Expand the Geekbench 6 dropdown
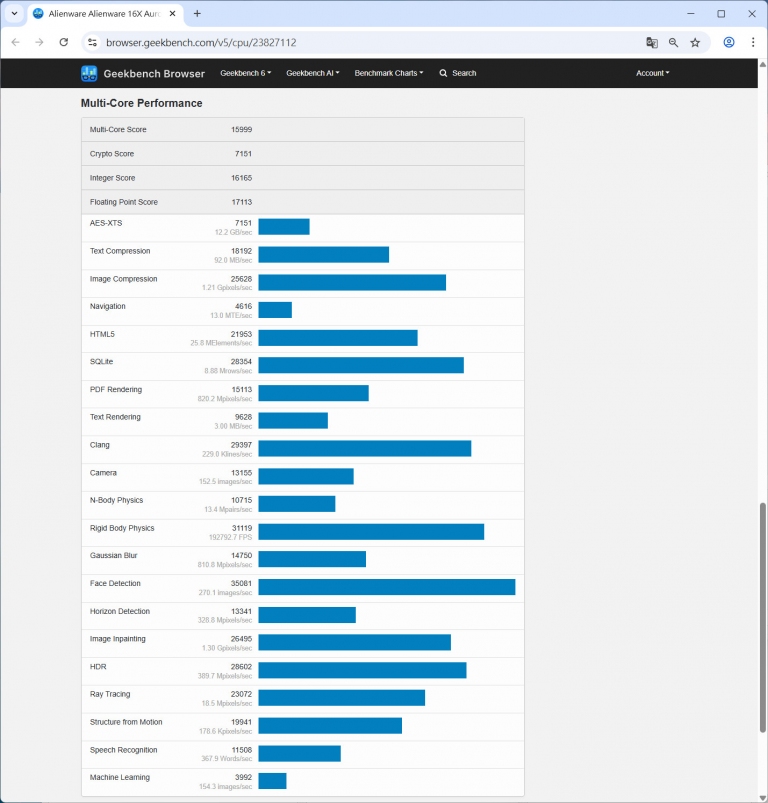This screenshot has height=803, width=768. tap(245, 73)
